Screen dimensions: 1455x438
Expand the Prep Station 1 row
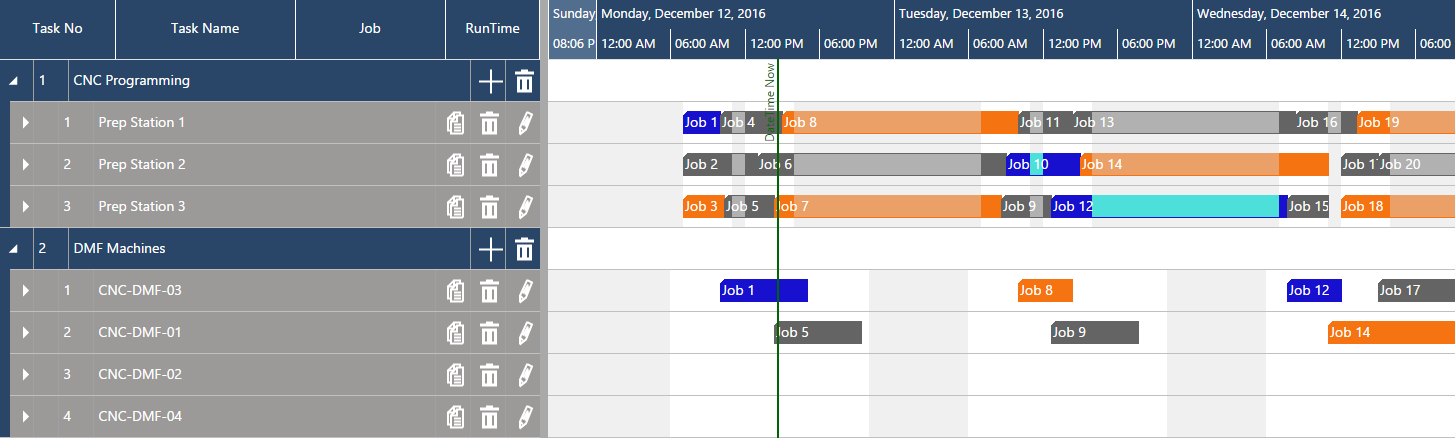tap(27, 123)
